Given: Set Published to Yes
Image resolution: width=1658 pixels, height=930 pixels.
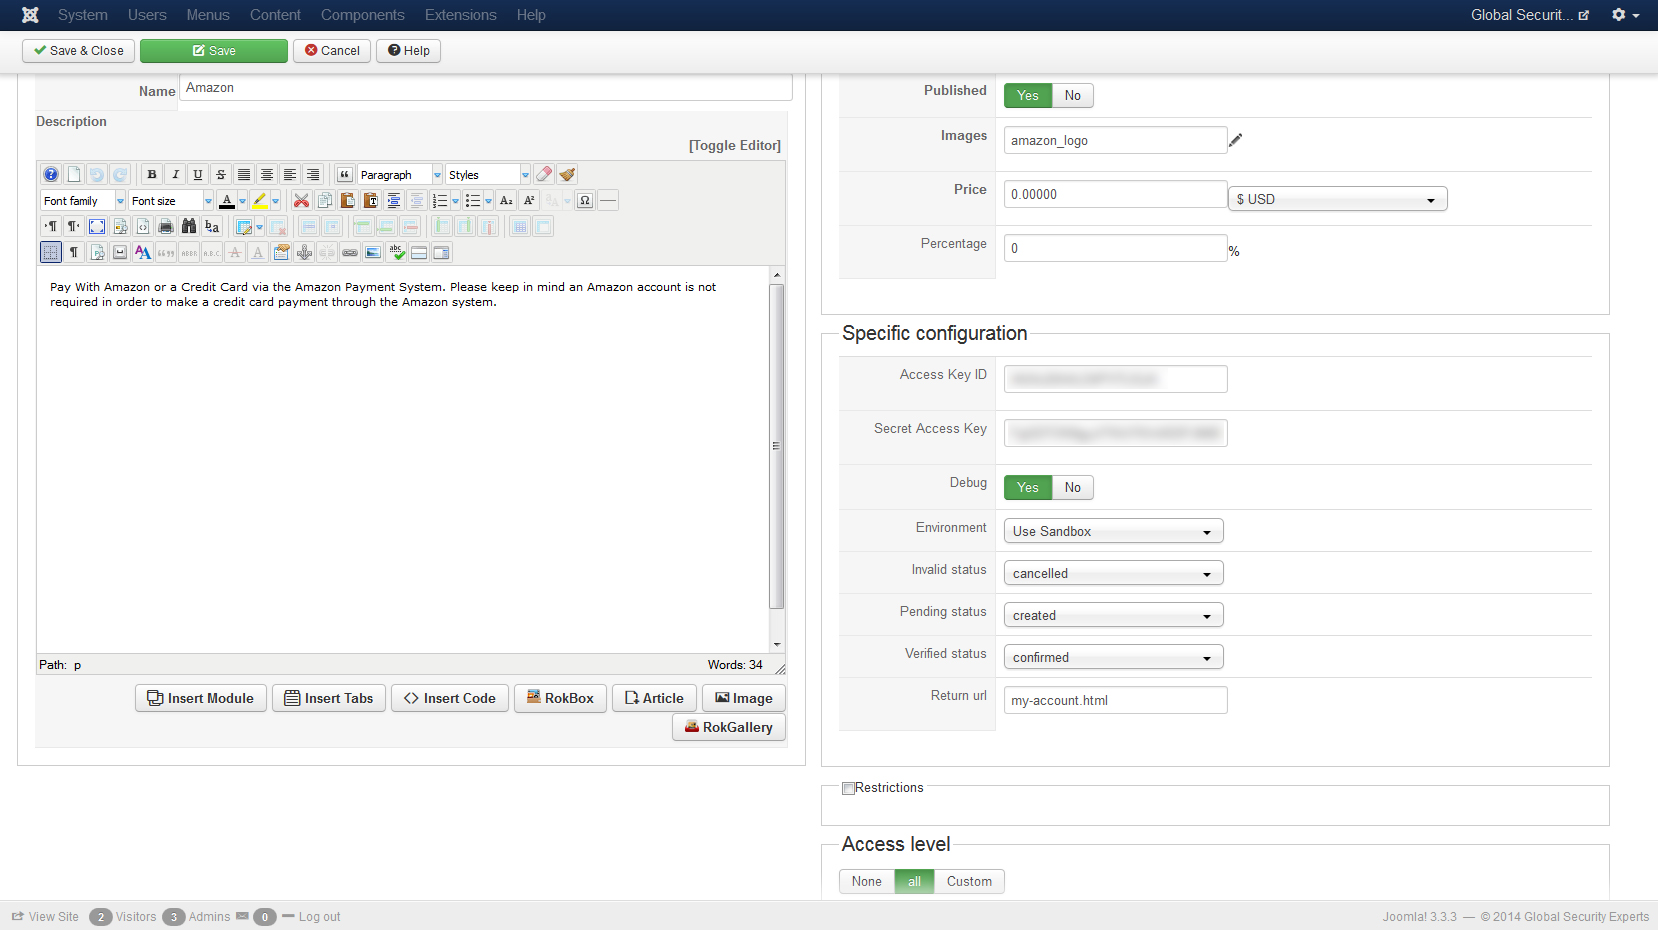Looking at the screenshot, I should pyautogui.click(x=1028, y=95).
